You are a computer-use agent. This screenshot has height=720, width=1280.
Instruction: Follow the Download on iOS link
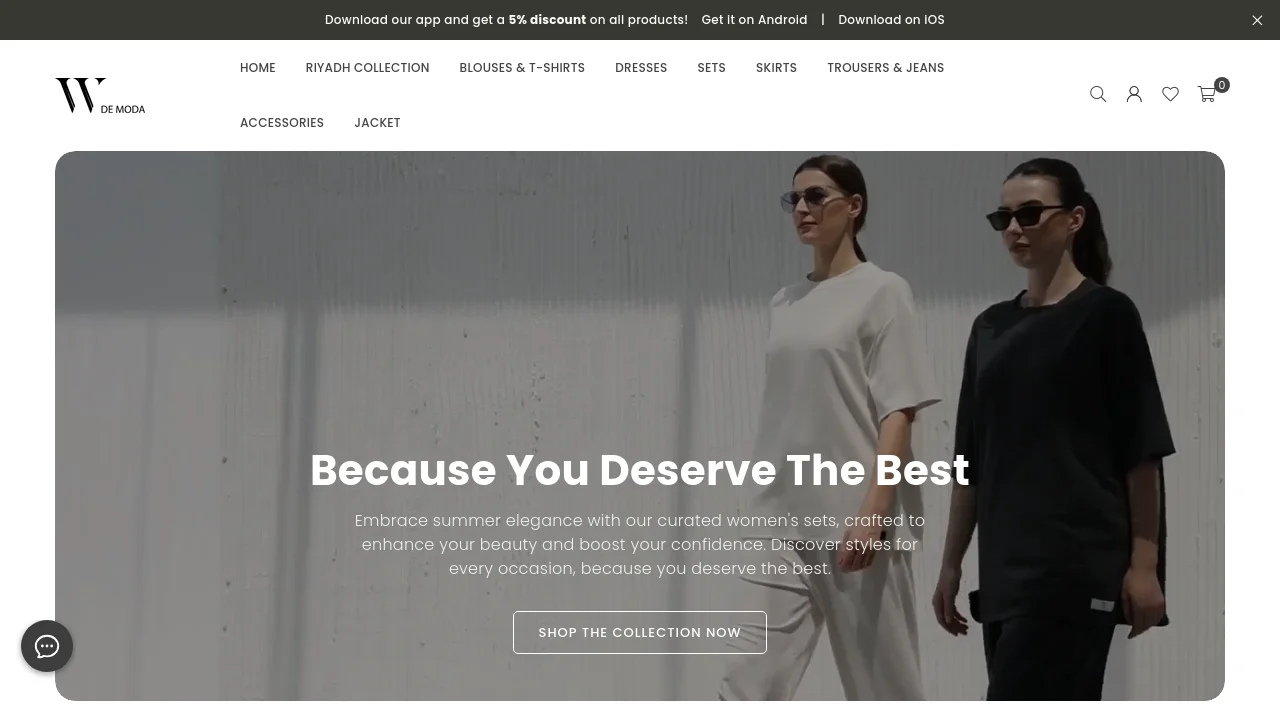click(x=891, y=20)
